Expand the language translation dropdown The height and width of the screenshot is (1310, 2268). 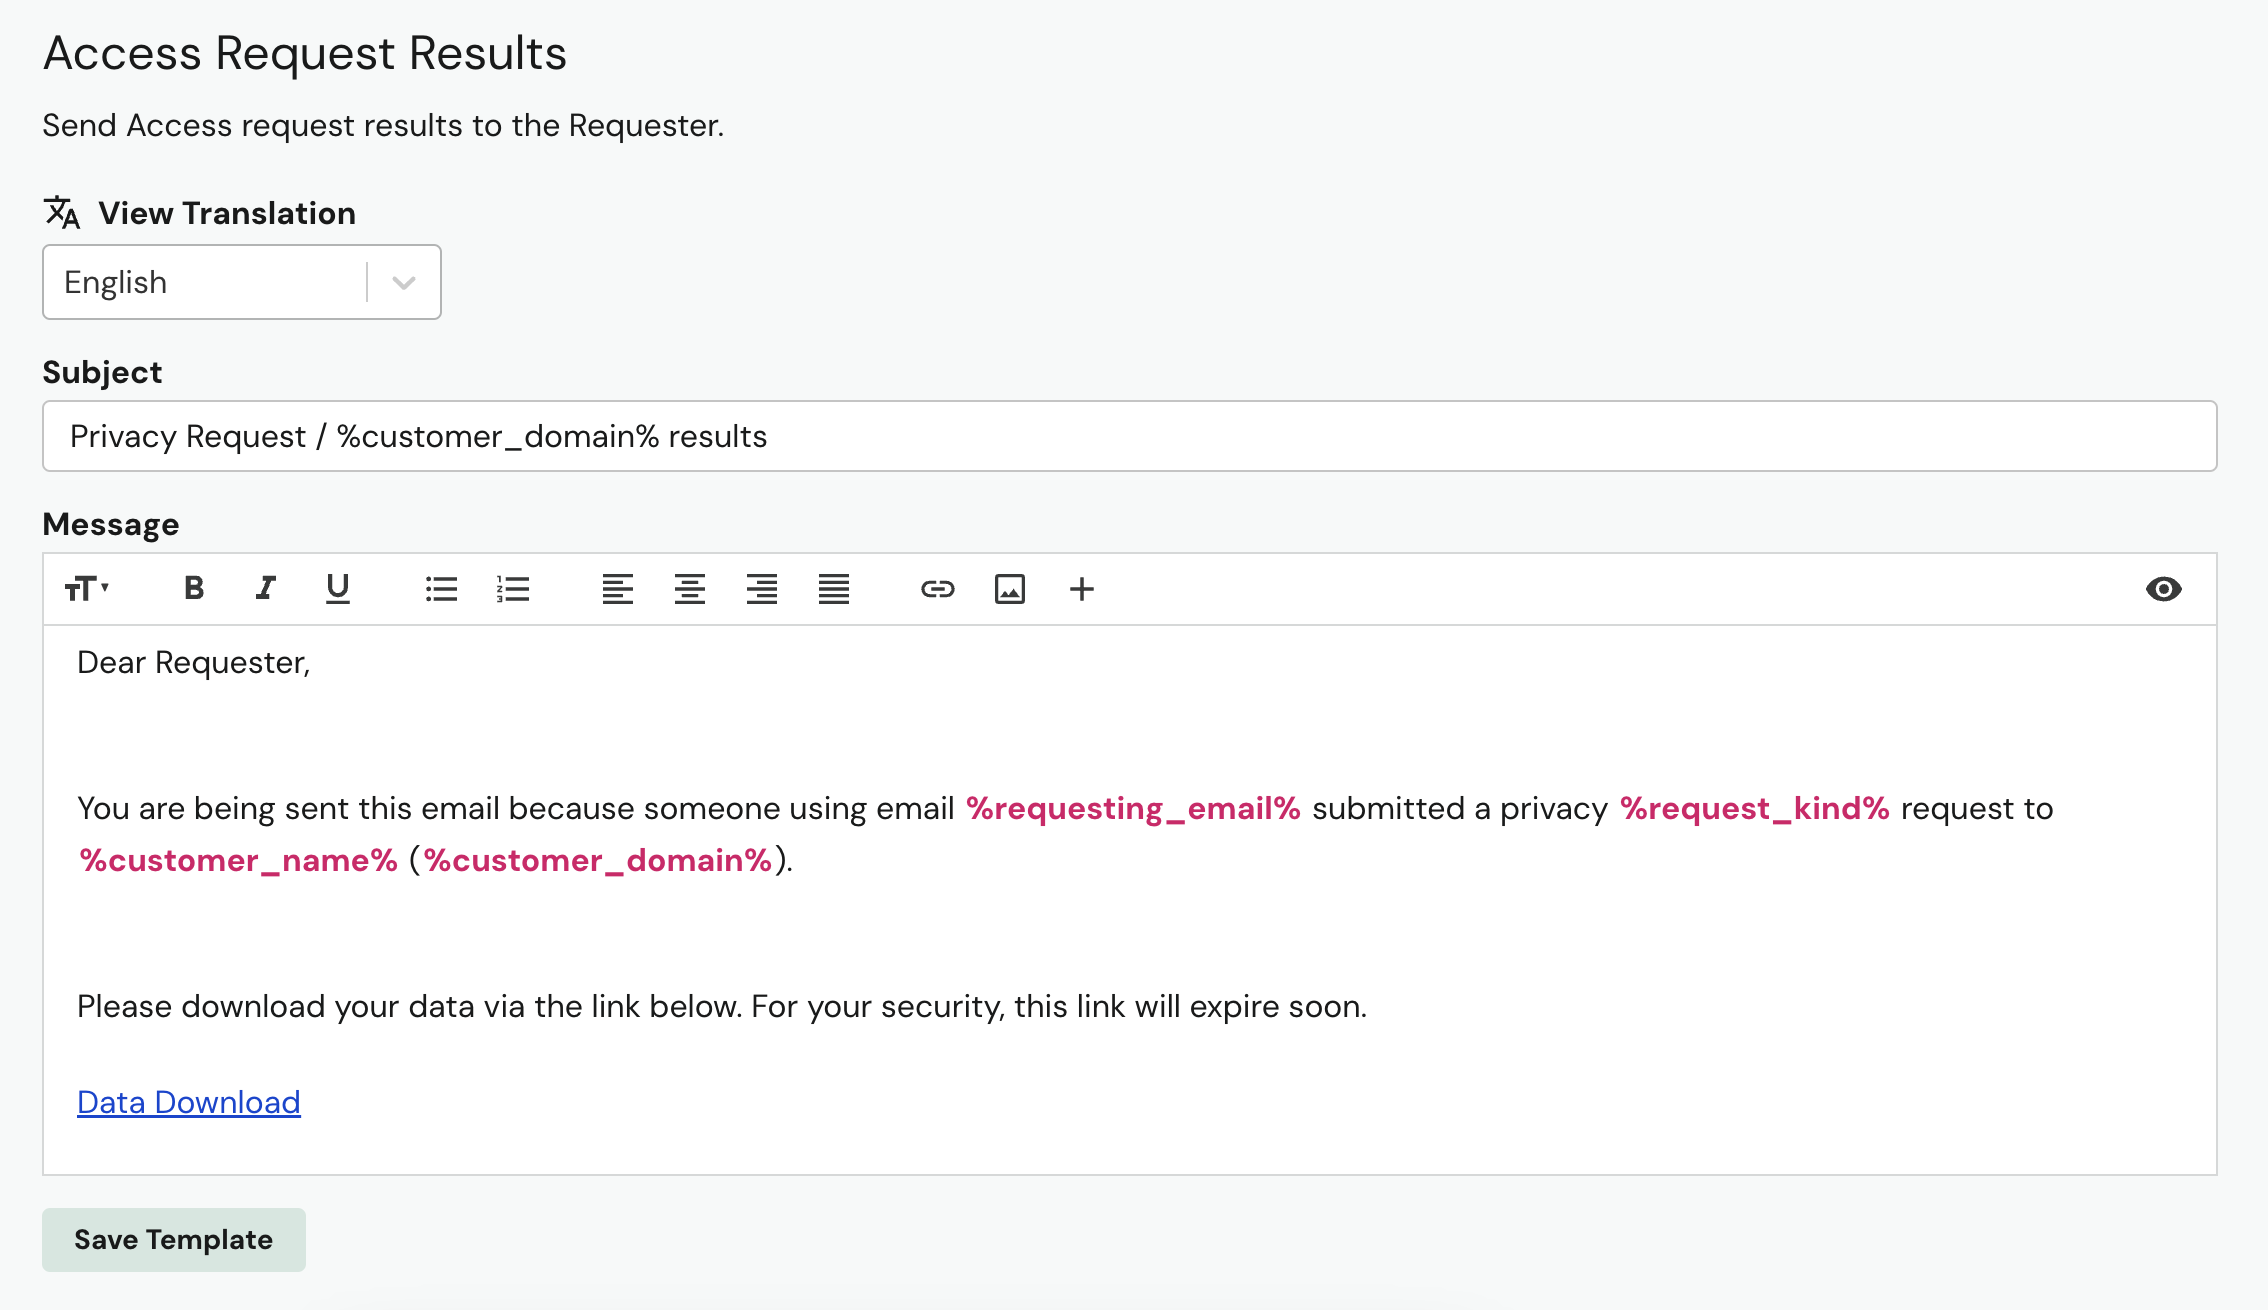[x=404, y=282]
